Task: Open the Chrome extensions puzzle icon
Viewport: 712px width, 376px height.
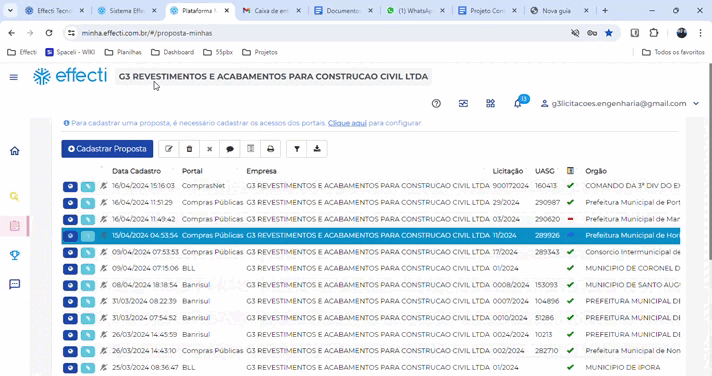Action: pos(654,33)
